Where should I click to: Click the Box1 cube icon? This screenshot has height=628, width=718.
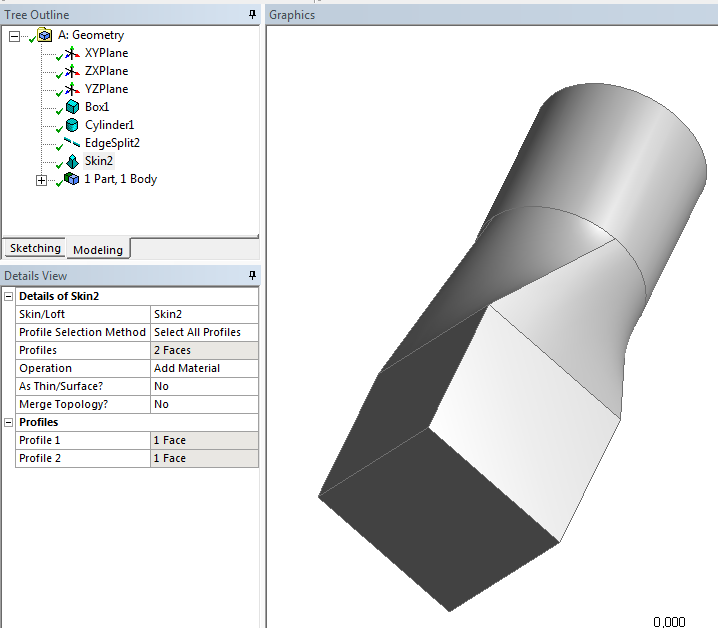[72, 107]
